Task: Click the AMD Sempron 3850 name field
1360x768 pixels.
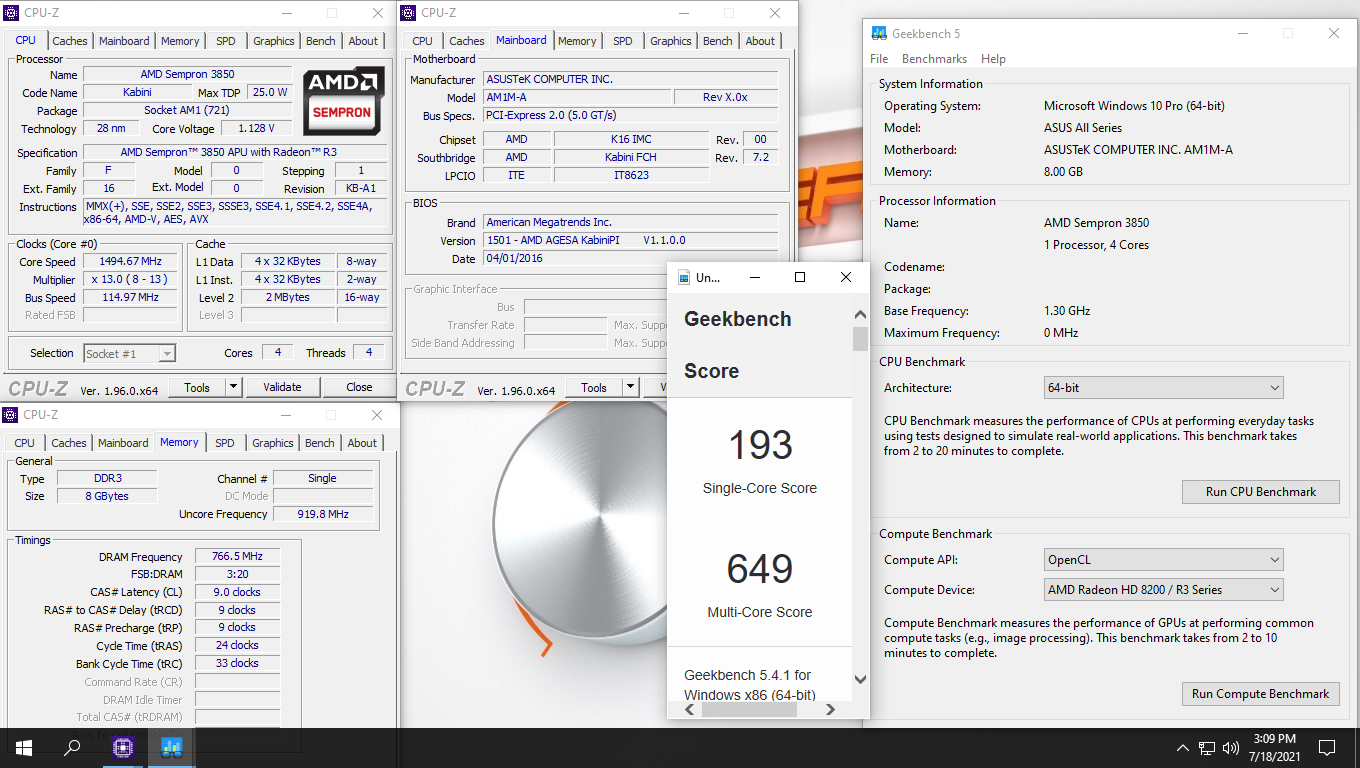Action: pyautogui.click(x=188, y=74)
